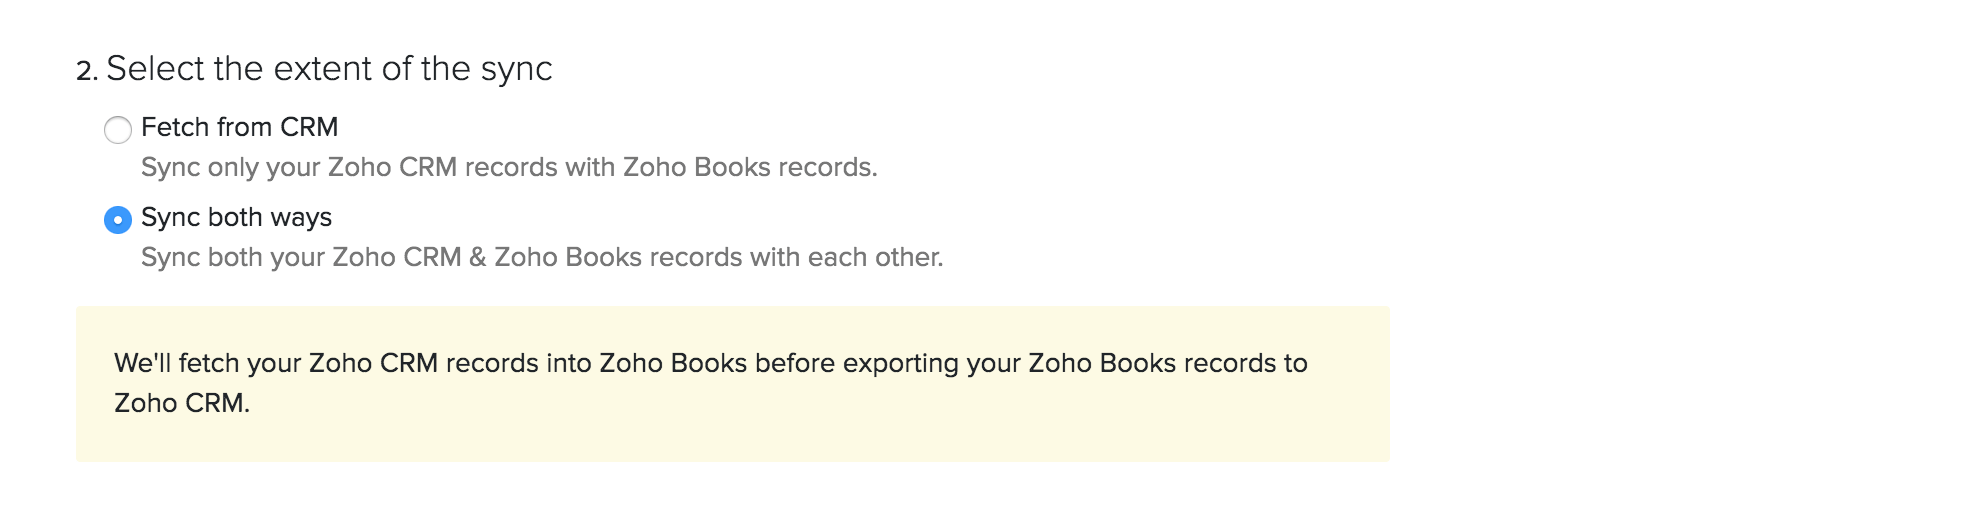The height and width of the screenshot is (510, 1966).
Task: Click the "Fetch from CRM" option label
Action: [239, 128]
